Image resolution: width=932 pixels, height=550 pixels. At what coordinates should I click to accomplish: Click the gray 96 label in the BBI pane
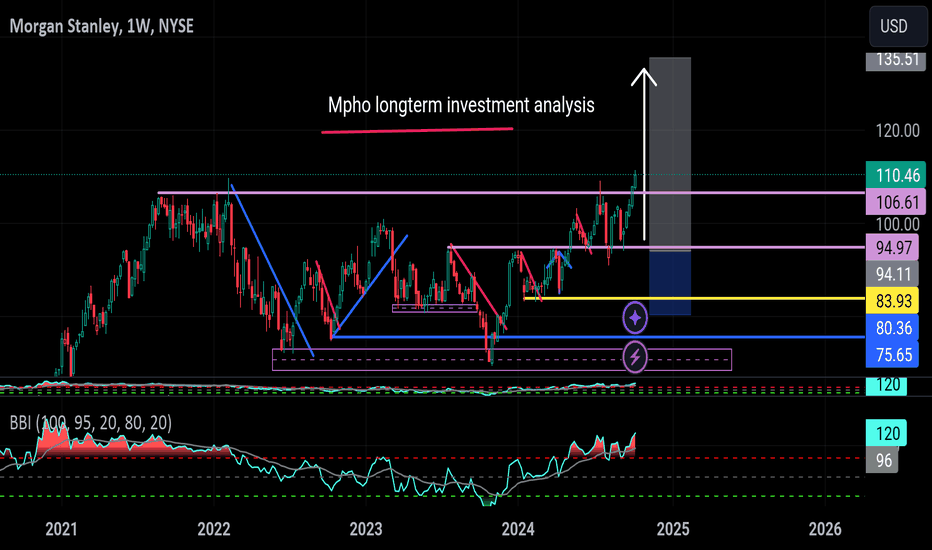[x=883, y=460]
